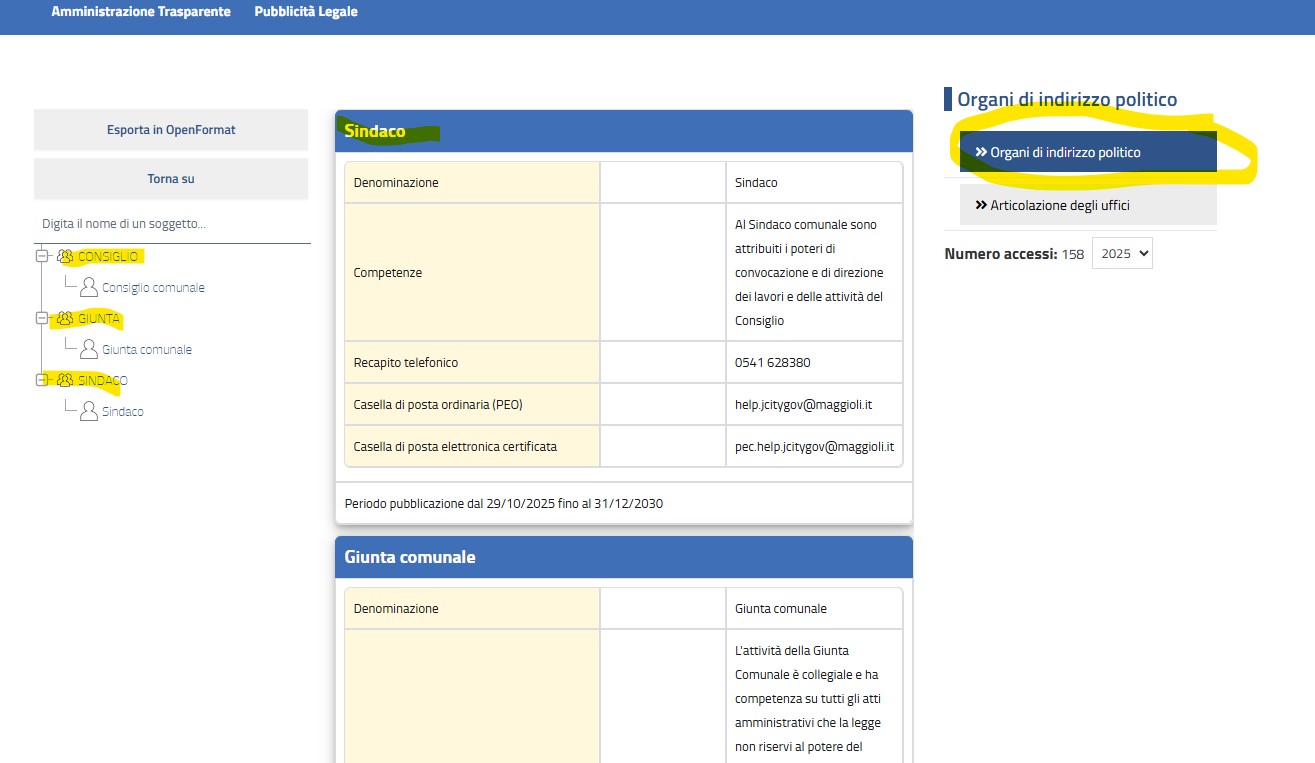Click the person icon for Consiglio comunale
1315x763 pixels.
point(89,288)
